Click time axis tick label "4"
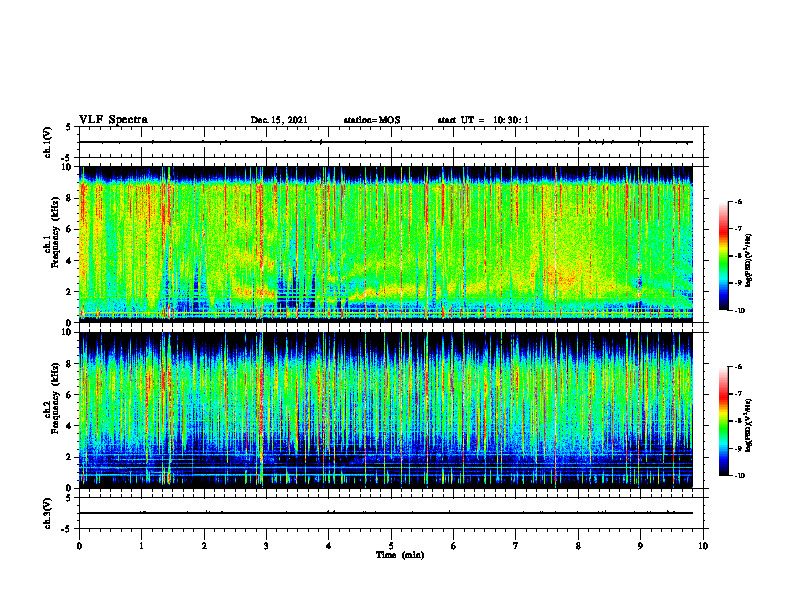Viewport: 792px width, 612px height. (x=328, y=546)
